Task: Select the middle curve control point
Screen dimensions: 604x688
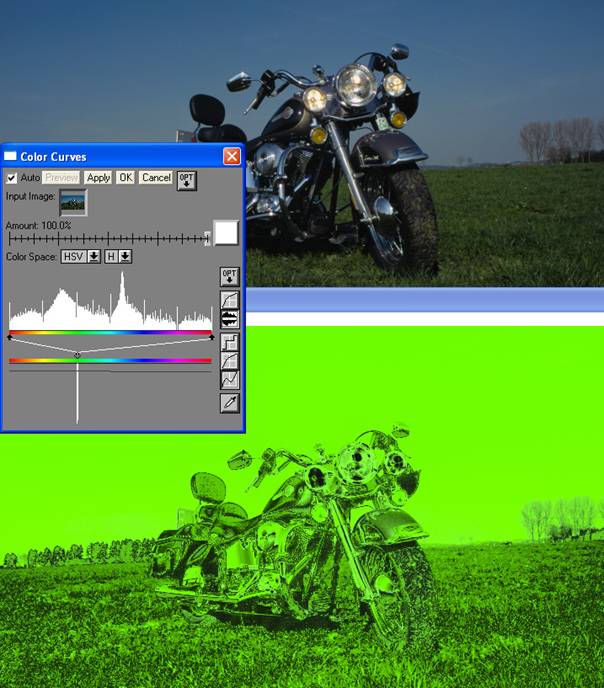Action: tap(77, 355)
